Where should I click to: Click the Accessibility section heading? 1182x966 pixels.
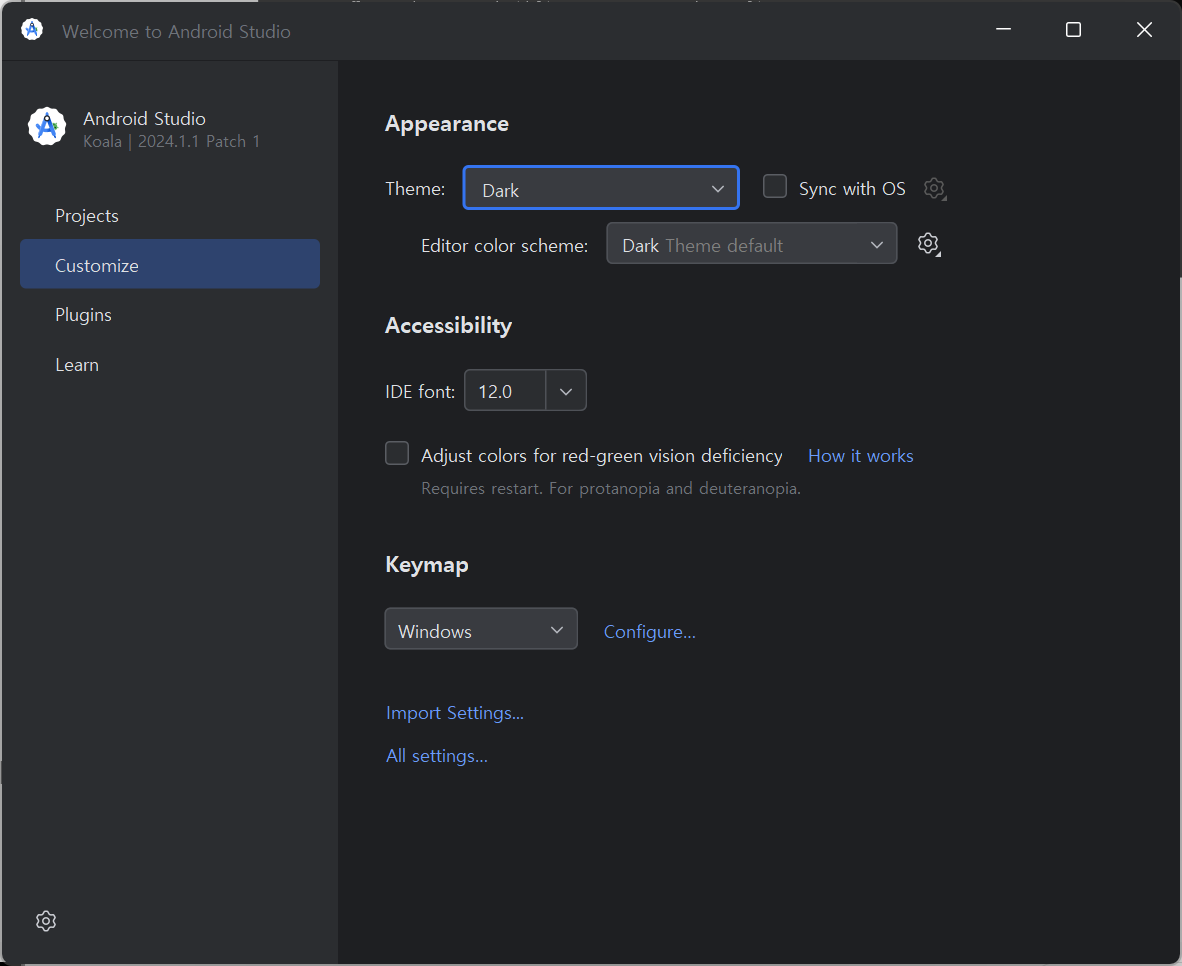click(x=449, y=326)
